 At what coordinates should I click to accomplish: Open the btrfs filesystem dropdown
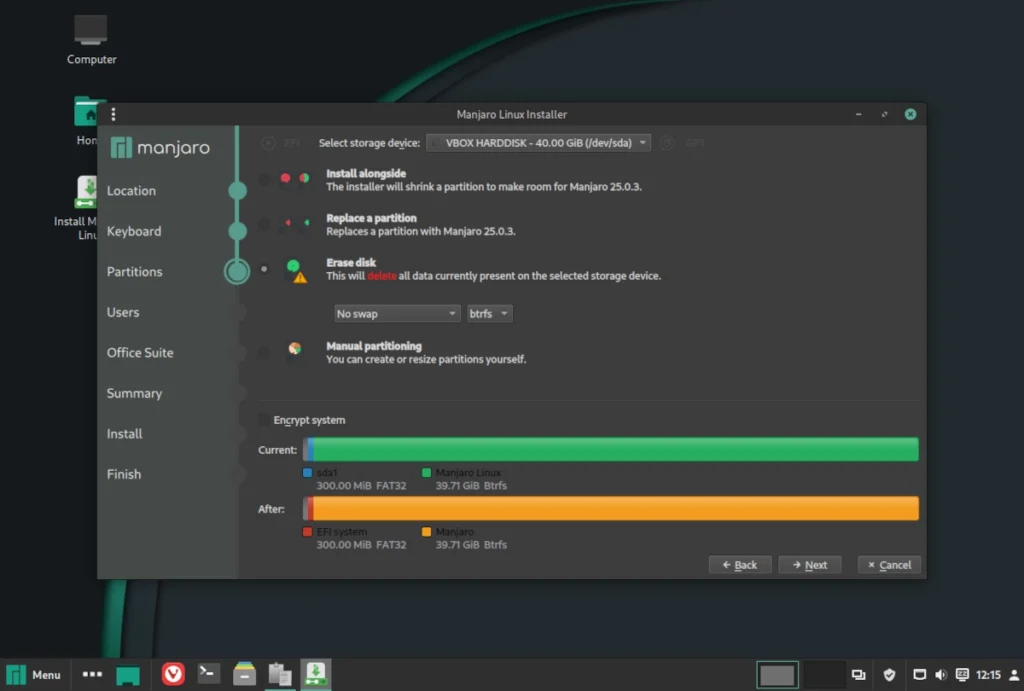489,313
